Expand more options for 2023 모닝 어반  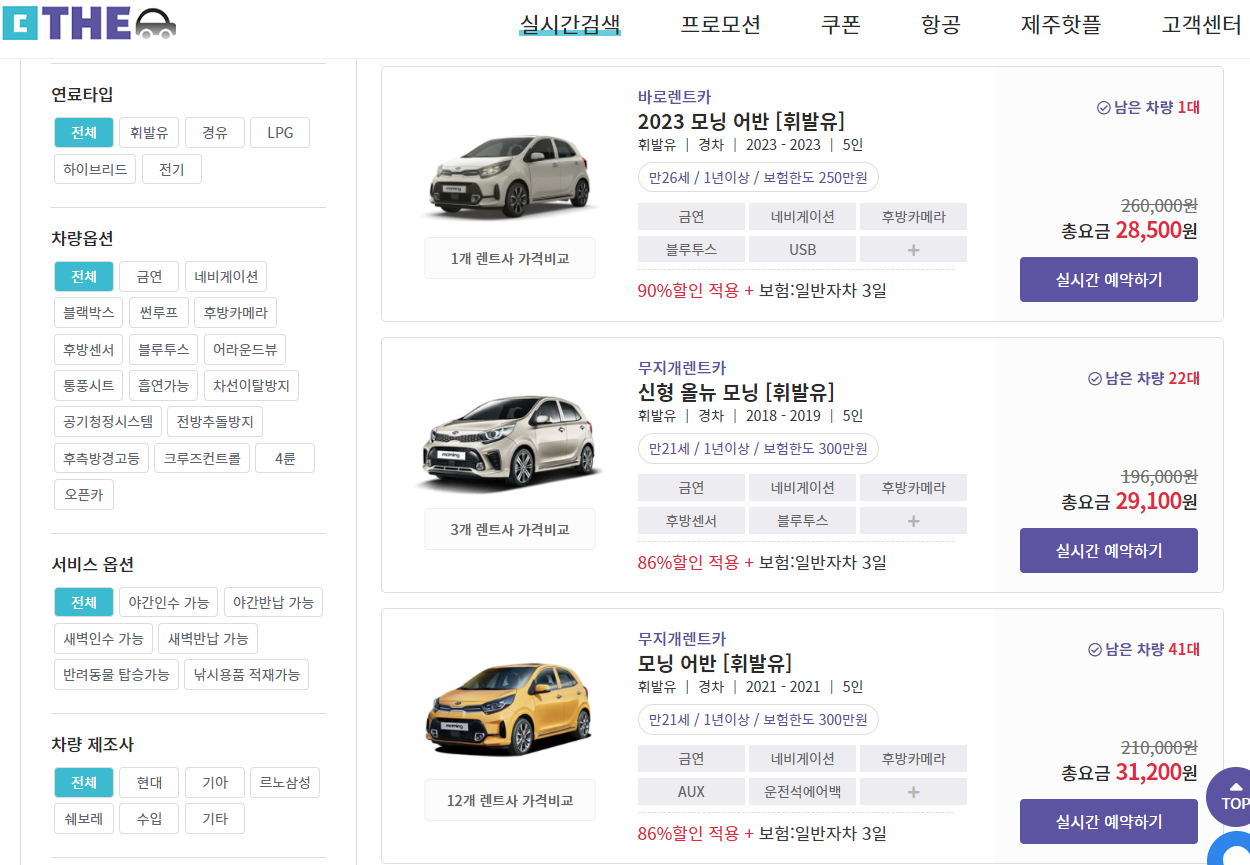[913, 249]
